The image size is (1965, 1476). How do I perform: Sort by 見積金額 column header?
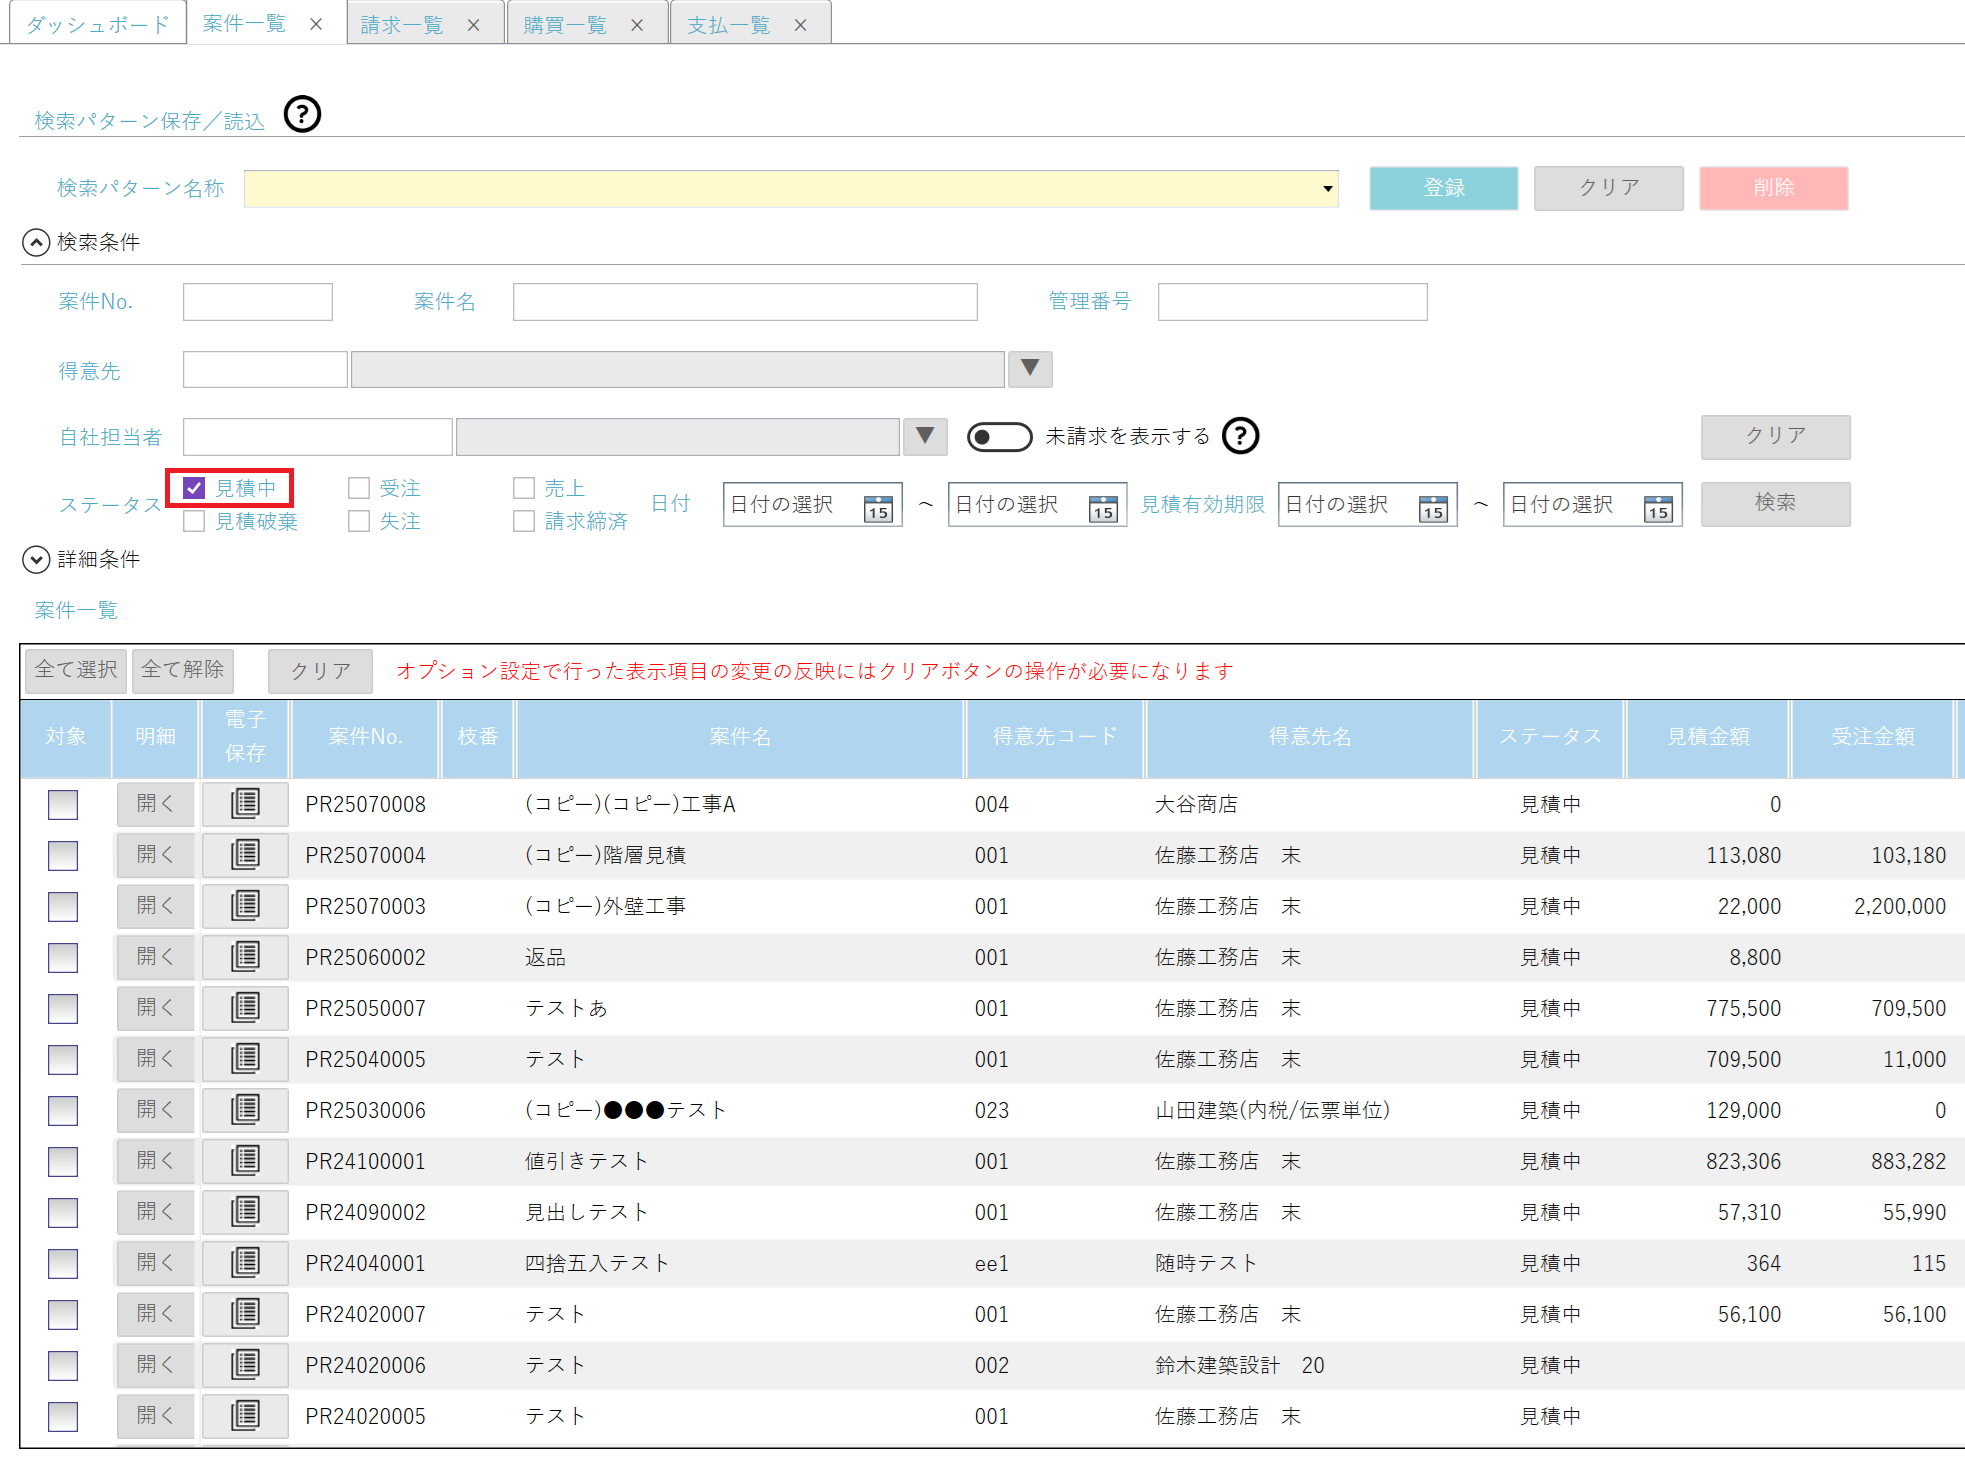pyautogui.click(x=1708, y=738)
